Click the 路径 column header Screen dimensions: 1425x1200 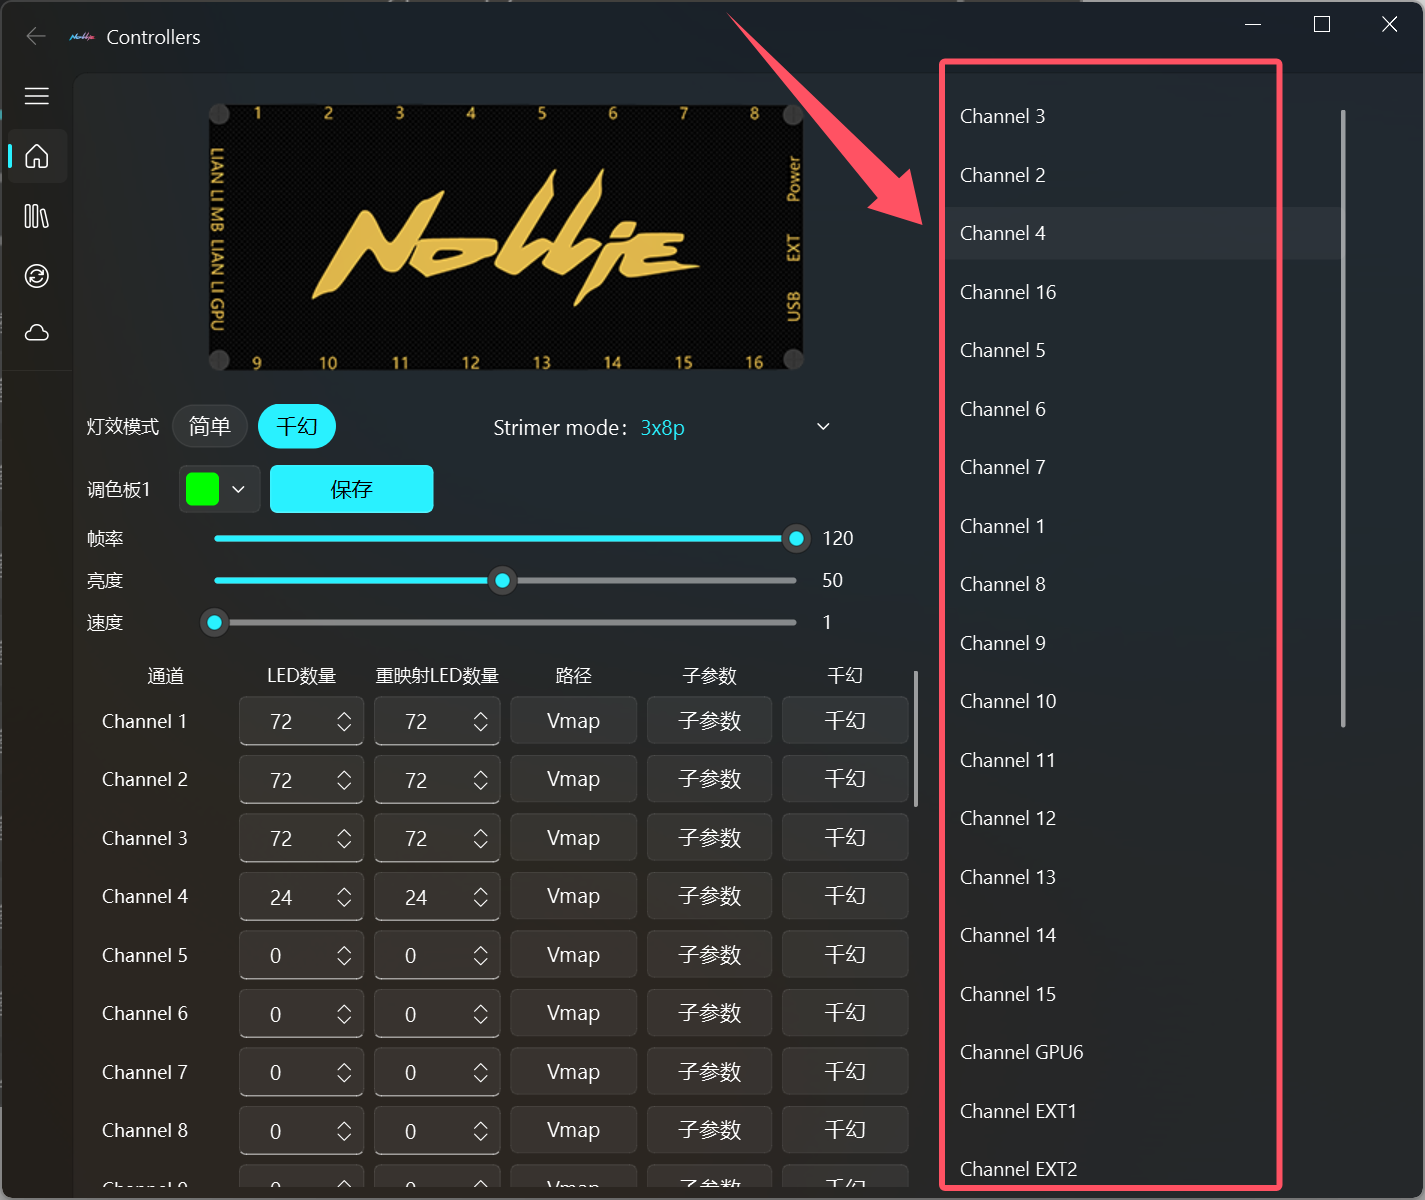coord(573,676)
